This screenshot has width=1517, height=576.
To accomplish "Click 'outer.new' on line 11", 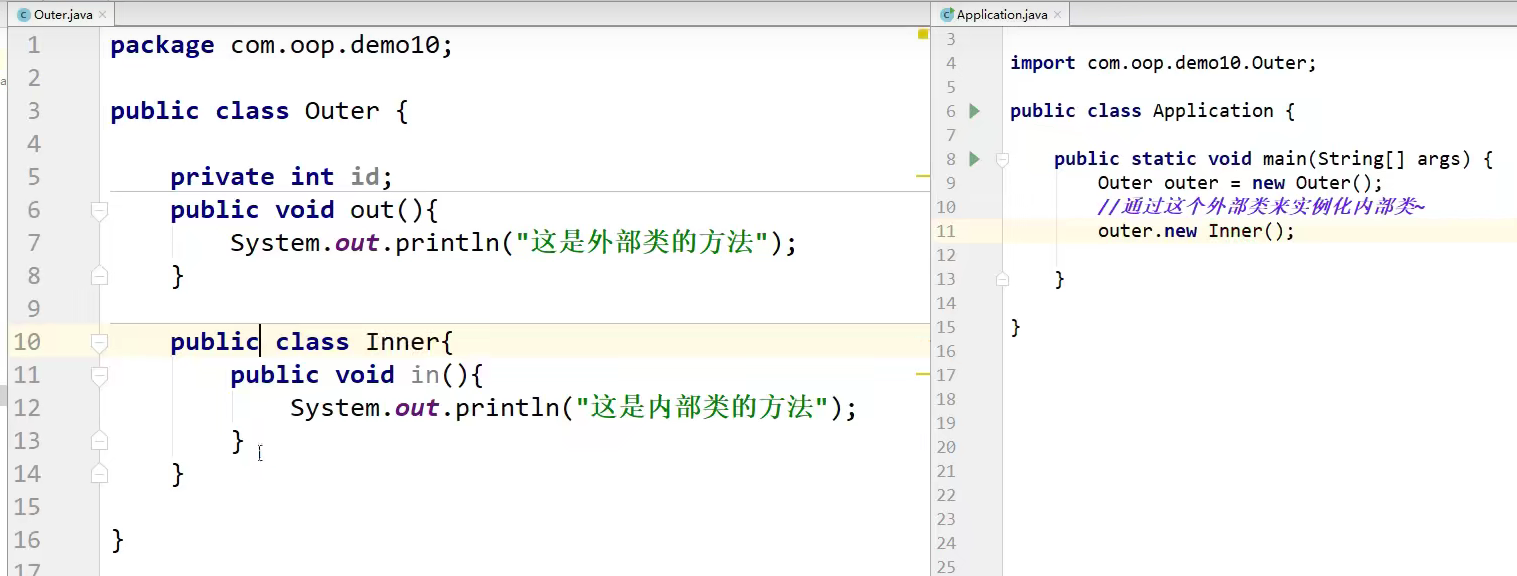I will point(1147,231).
